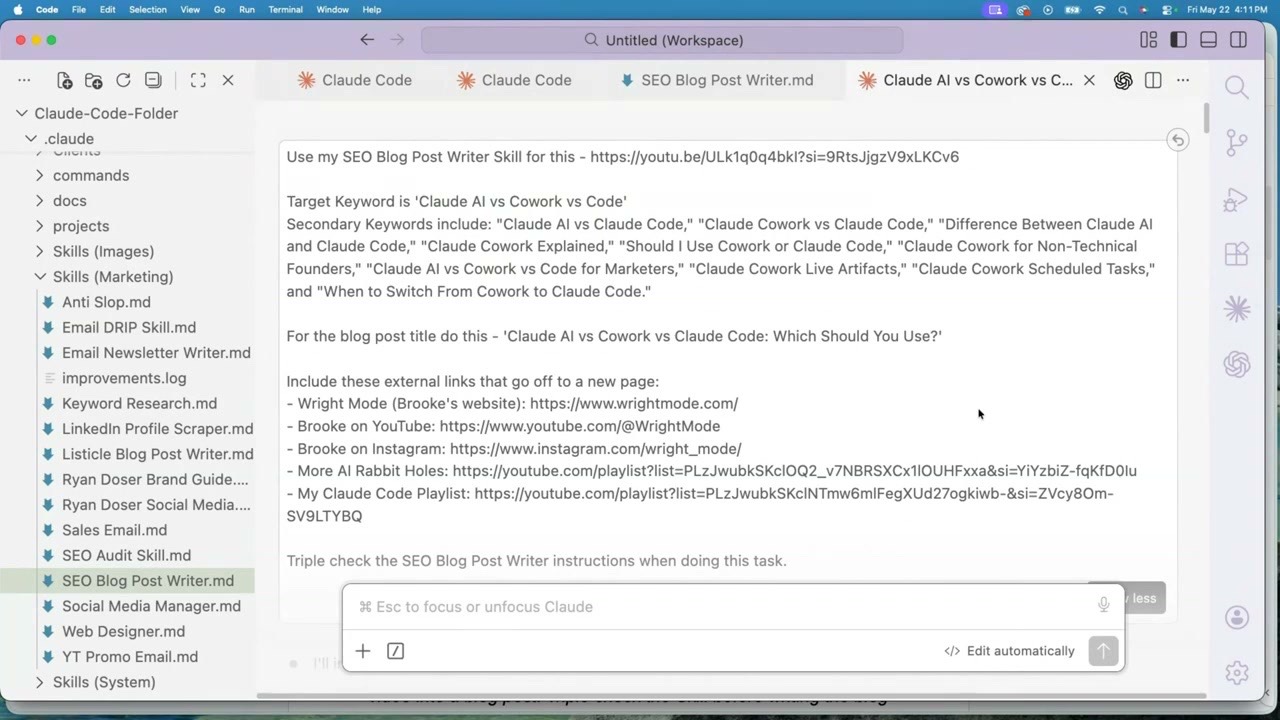Click the maximize panel icon in sidebar header
The height and width of the screenshot is (720, 1280).
coord(198,80)
